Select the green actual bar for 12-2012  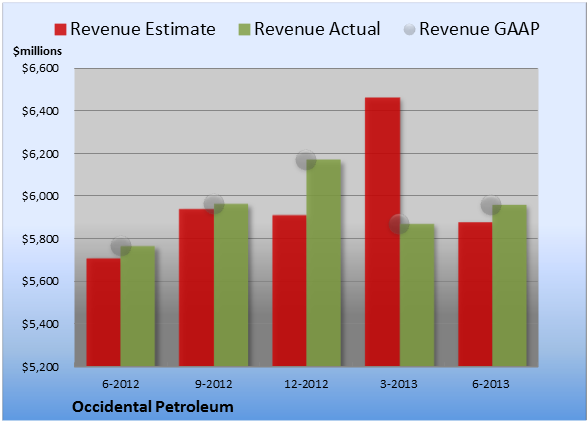coord(324,263)
